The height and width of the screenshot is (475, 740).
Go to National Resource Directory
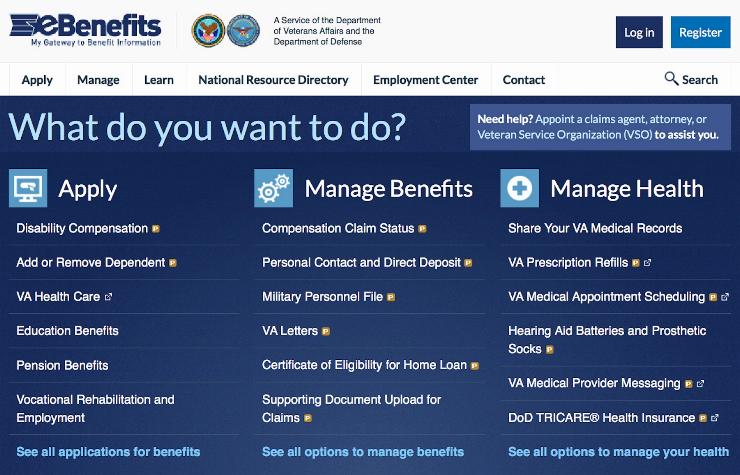tap(273, 80)
